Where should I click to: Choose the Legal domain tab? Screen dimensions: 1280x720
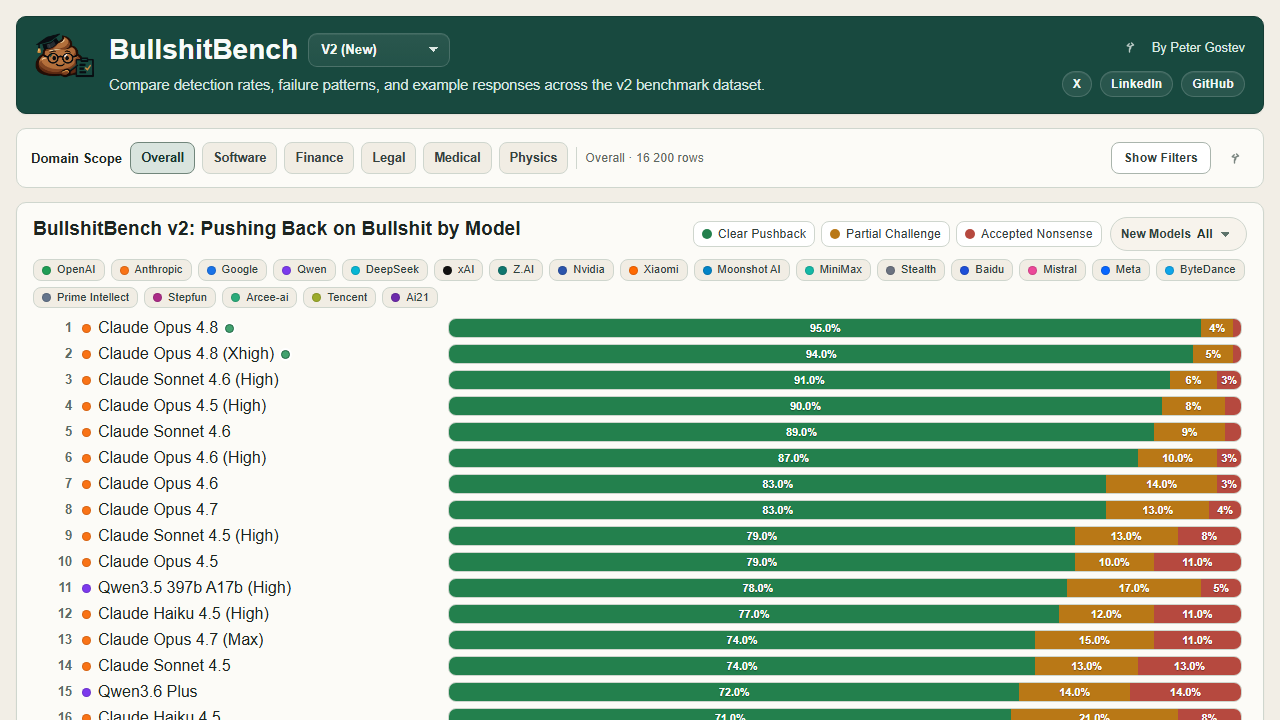(x=389, y=158)
